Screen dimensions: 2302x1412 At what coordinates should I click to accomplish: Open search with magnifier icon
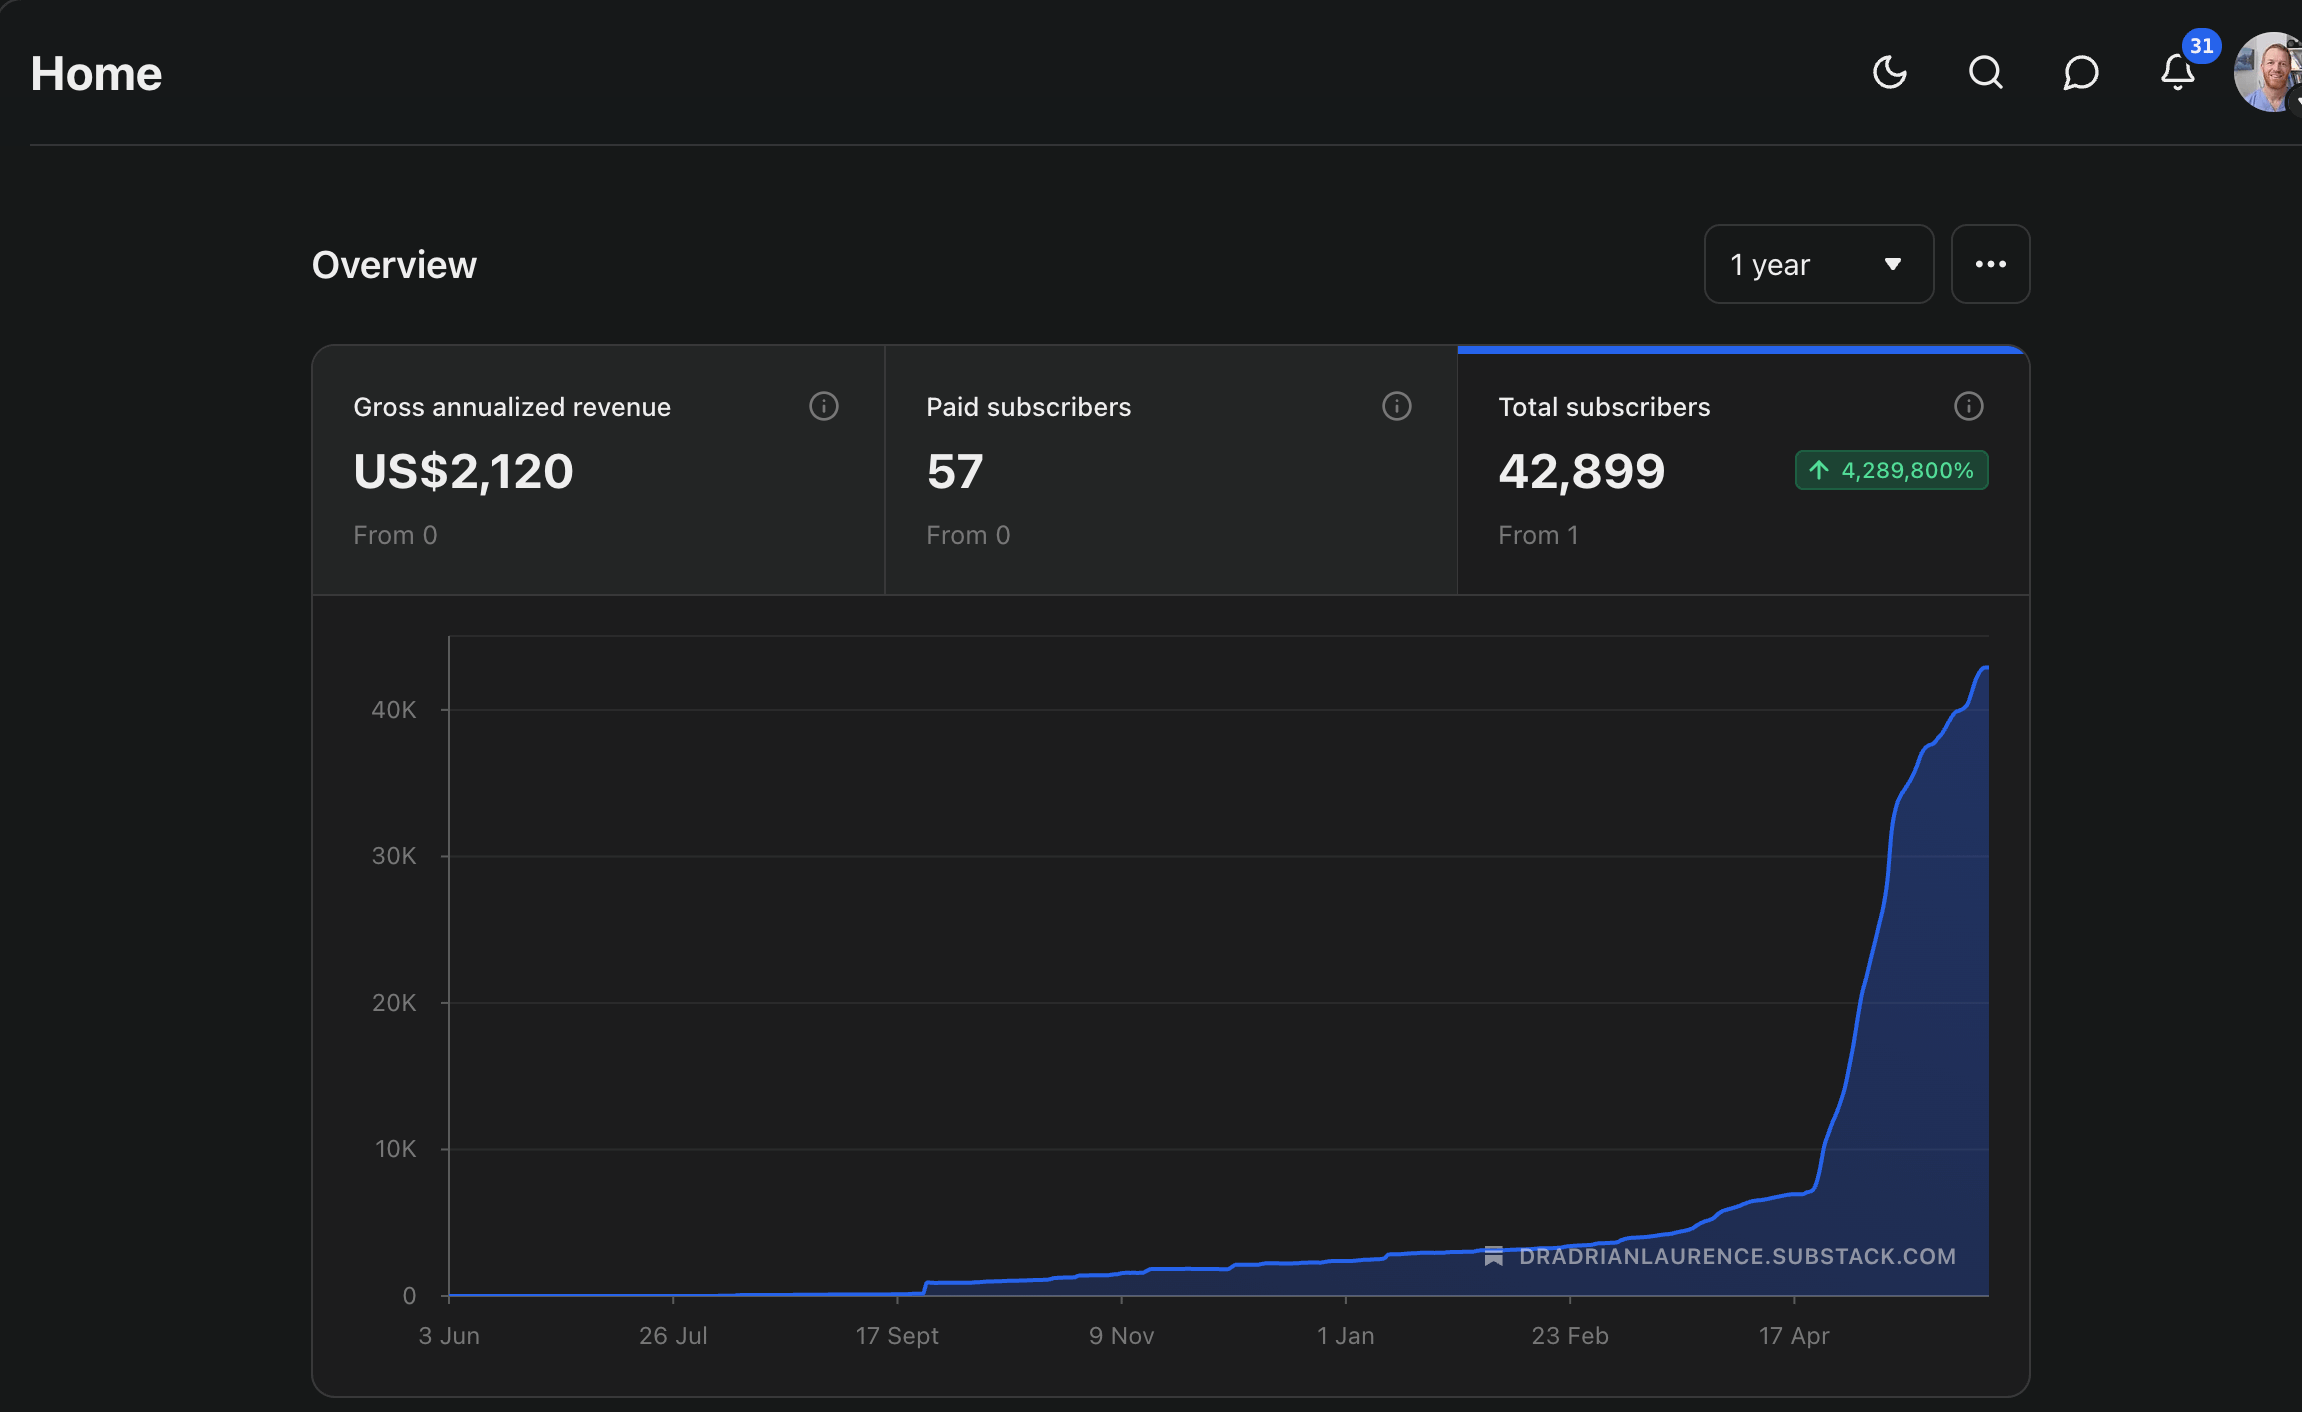pyautogui.click(x=1985, y=72)
